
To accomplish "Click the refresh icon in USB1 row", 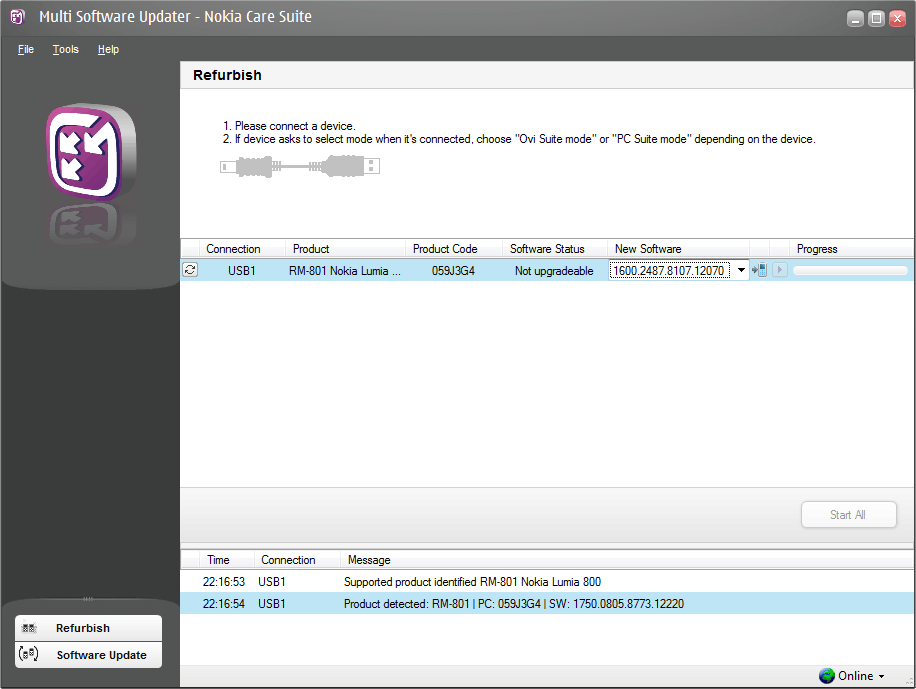I will pyautogui.click(x=190, y=270).
